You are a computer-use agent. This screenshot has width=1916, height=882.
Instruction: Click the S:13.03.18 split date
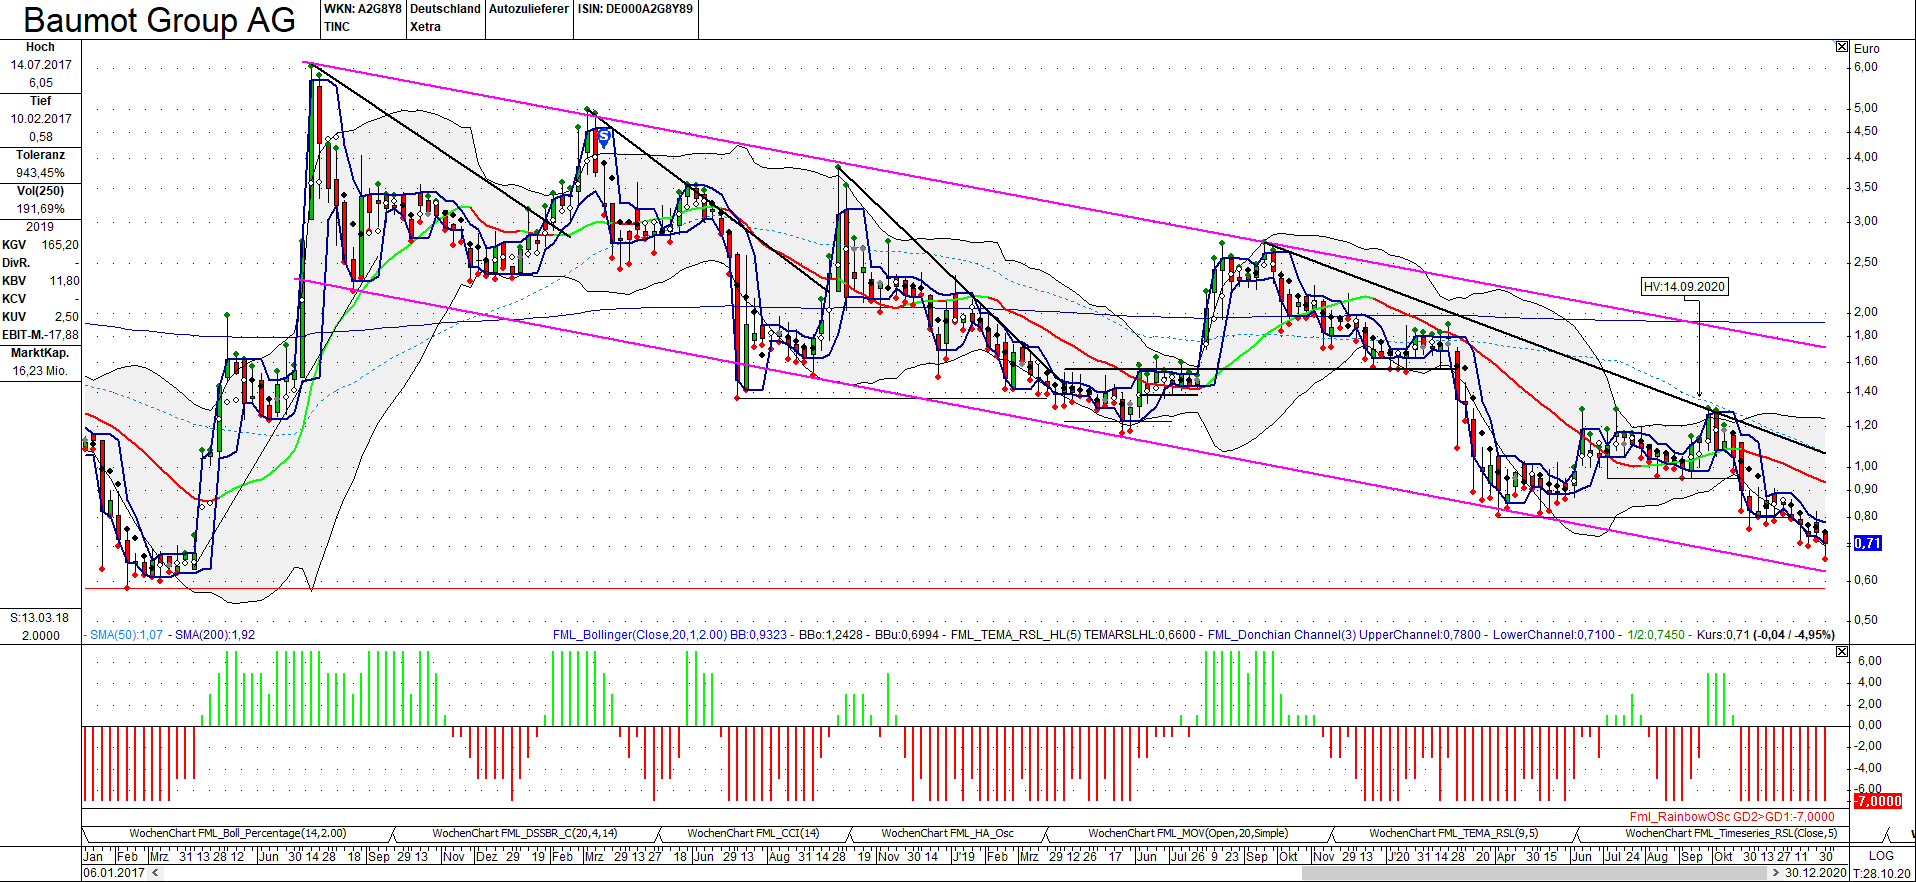pyautogui.click(x=40, y=618)
